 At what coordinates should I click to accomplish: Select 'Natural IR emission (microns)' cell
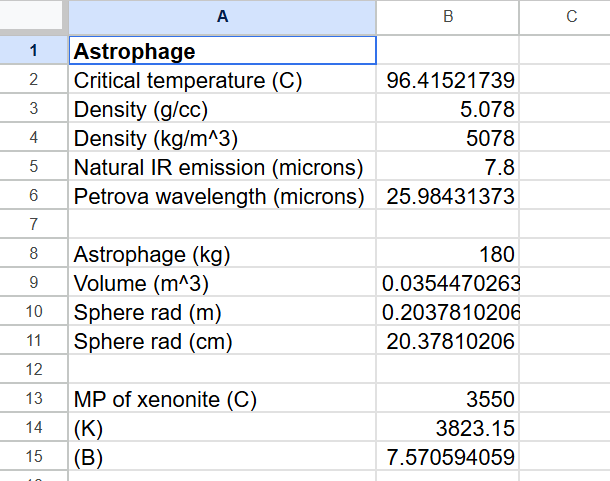coord(222,166)
